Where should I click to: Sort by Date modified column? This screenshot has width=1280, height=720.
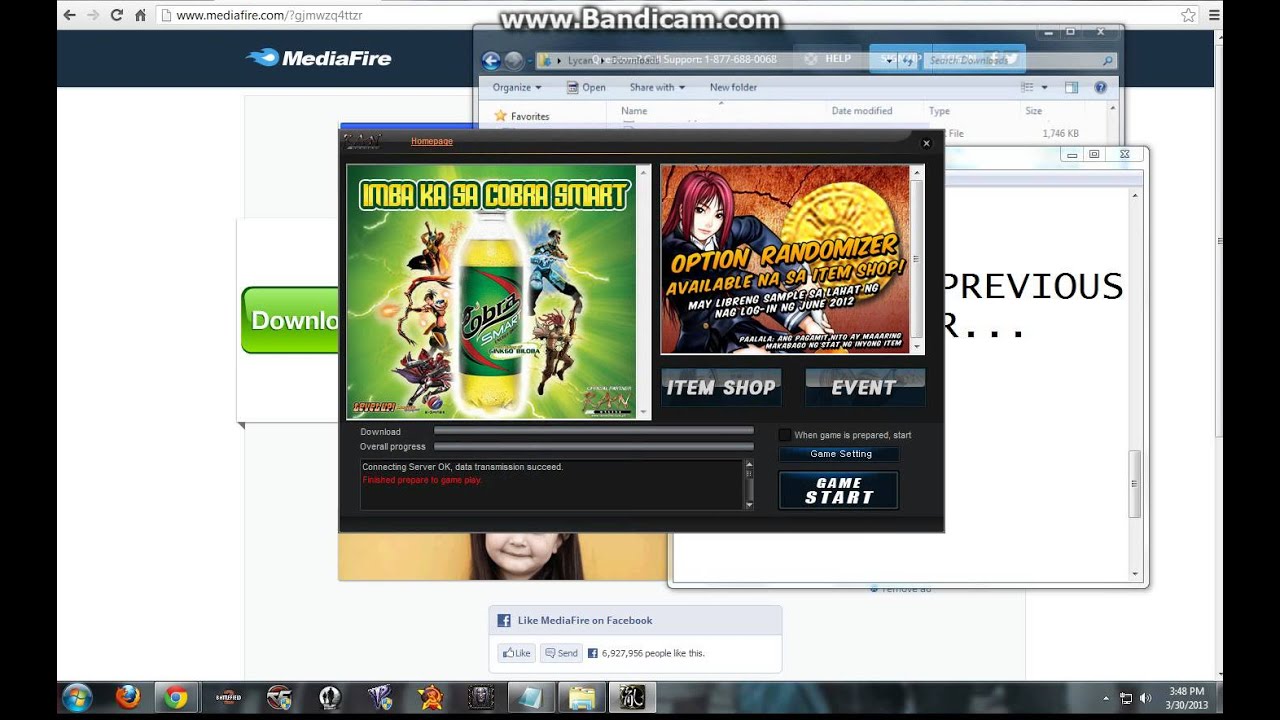862,111
